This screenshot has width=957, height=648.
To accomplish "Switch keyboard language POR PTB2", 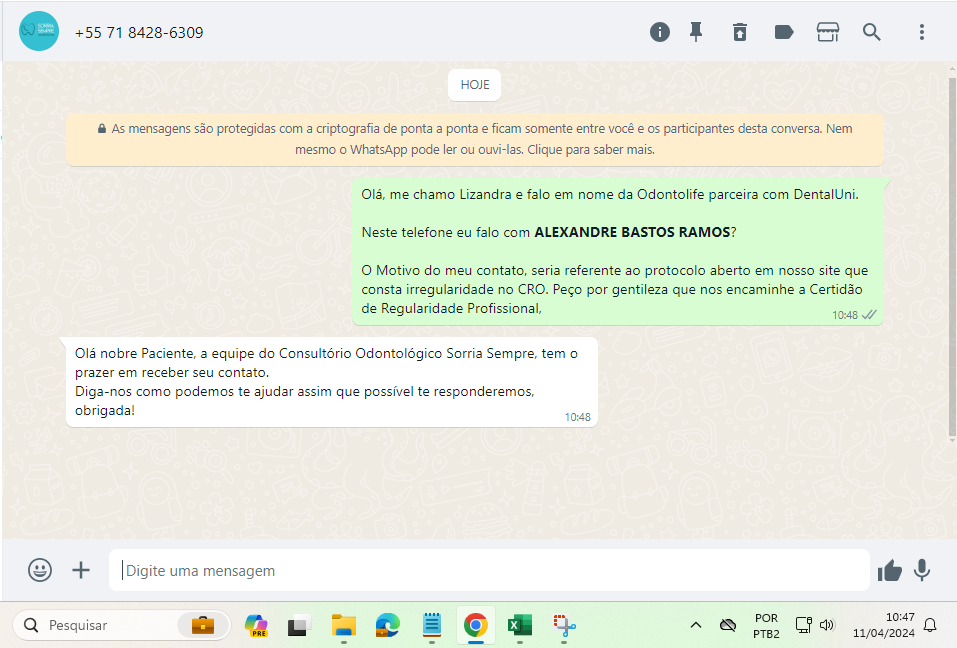I will (766, 625).
